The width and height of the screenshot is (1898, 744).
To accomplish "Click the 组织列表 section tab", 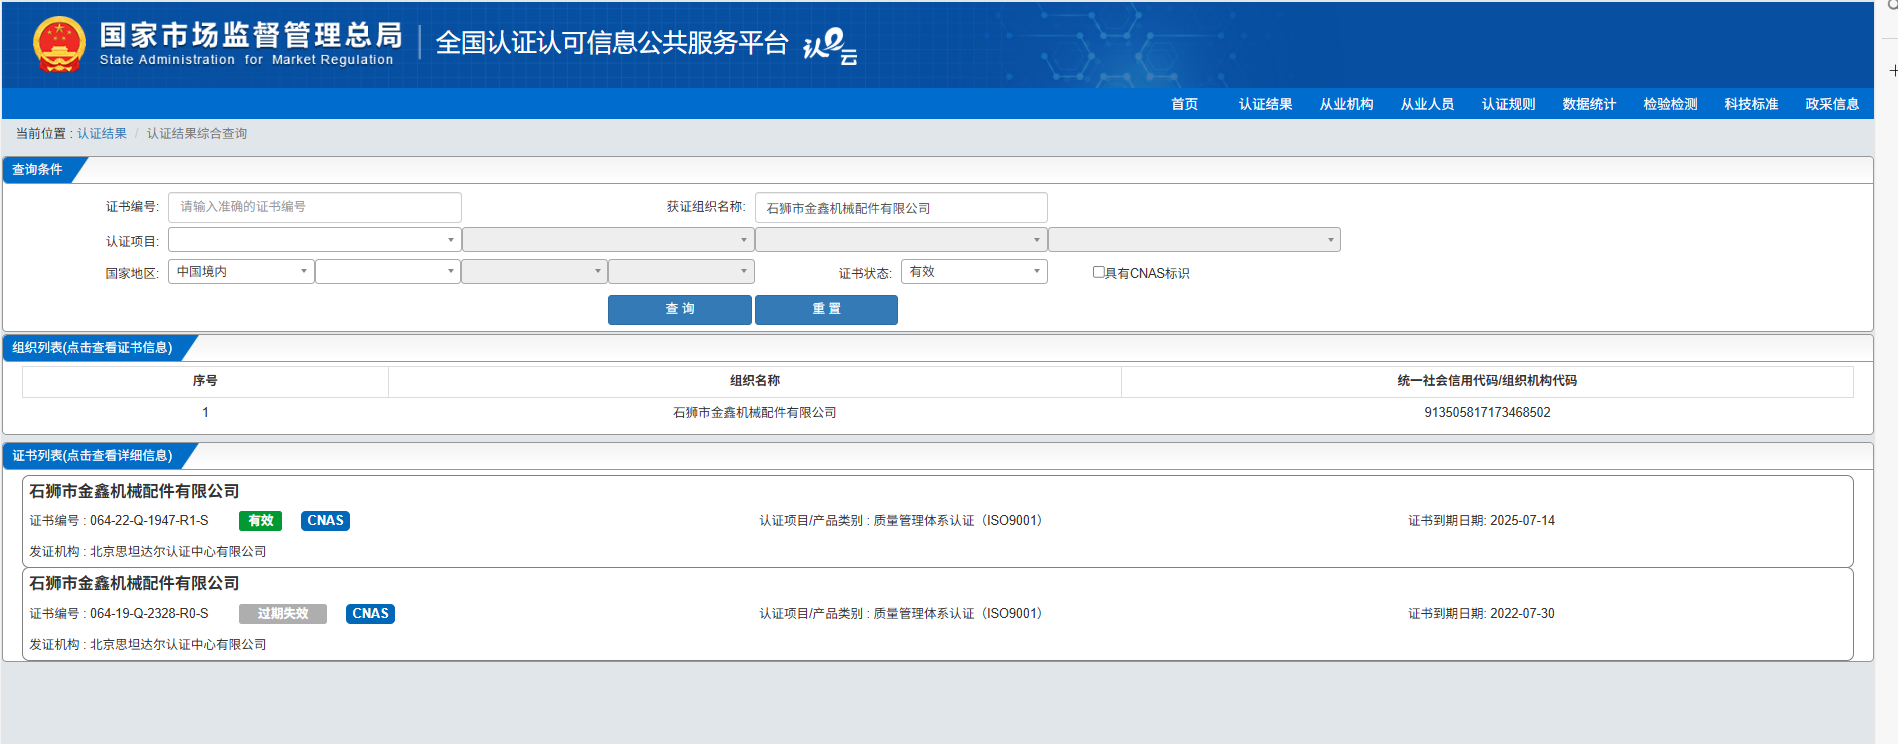I will pos(93,348).
